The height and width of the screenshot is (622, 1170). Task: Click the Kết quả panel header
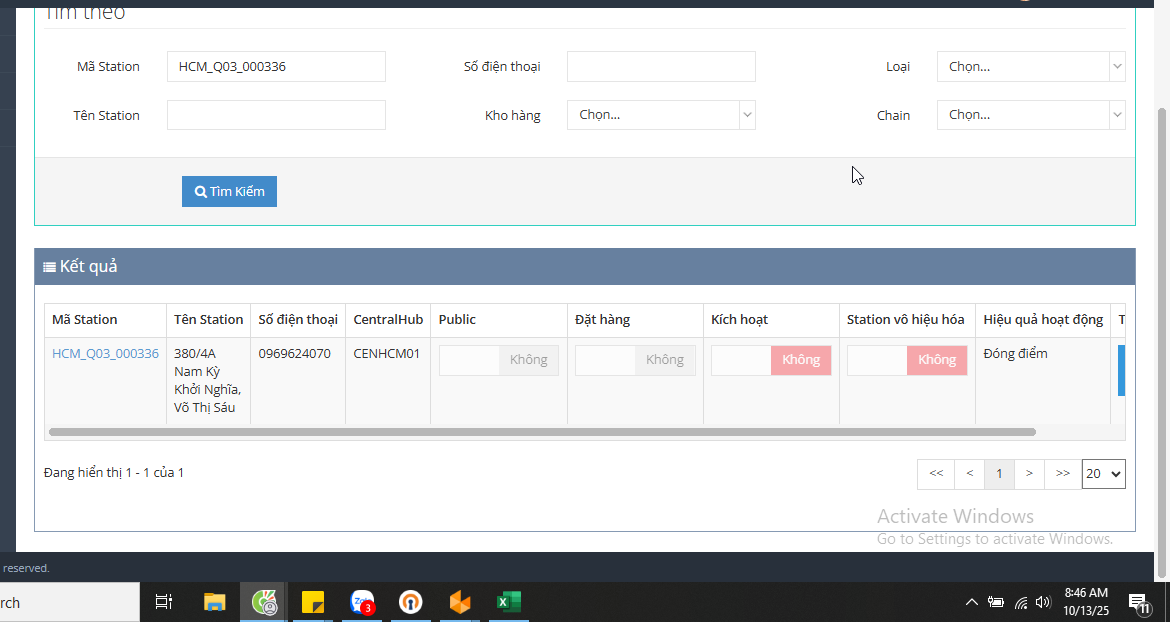(x=585, y=266)
